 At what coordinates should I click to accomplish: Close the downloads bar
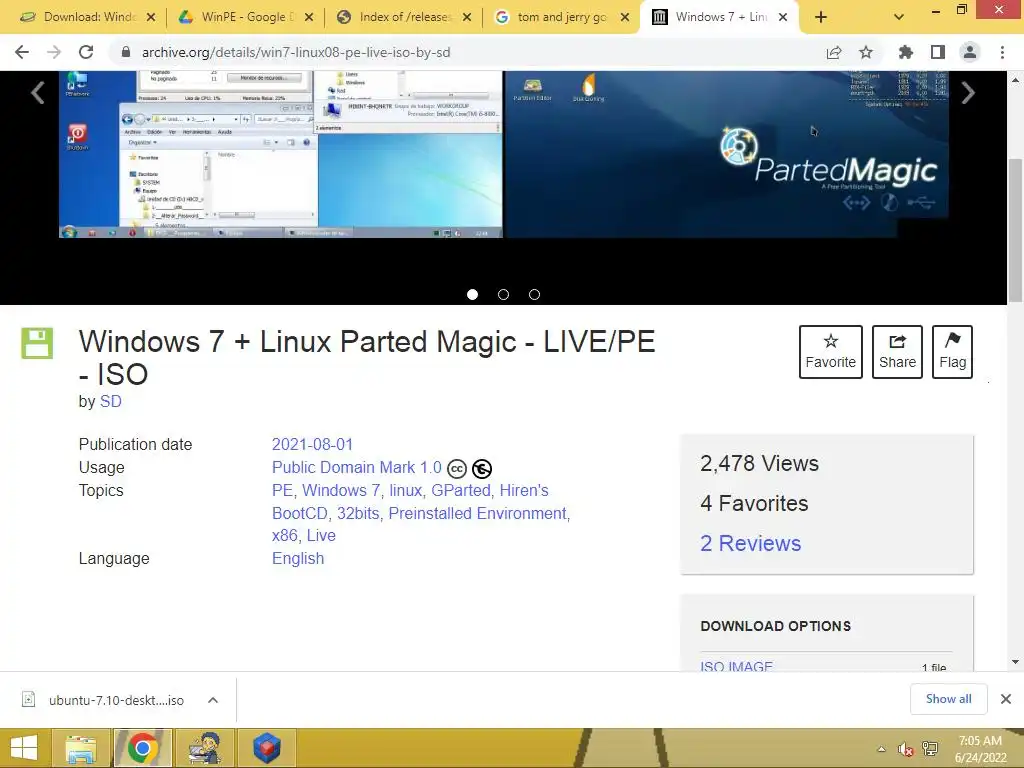(x=1006, y=699)
